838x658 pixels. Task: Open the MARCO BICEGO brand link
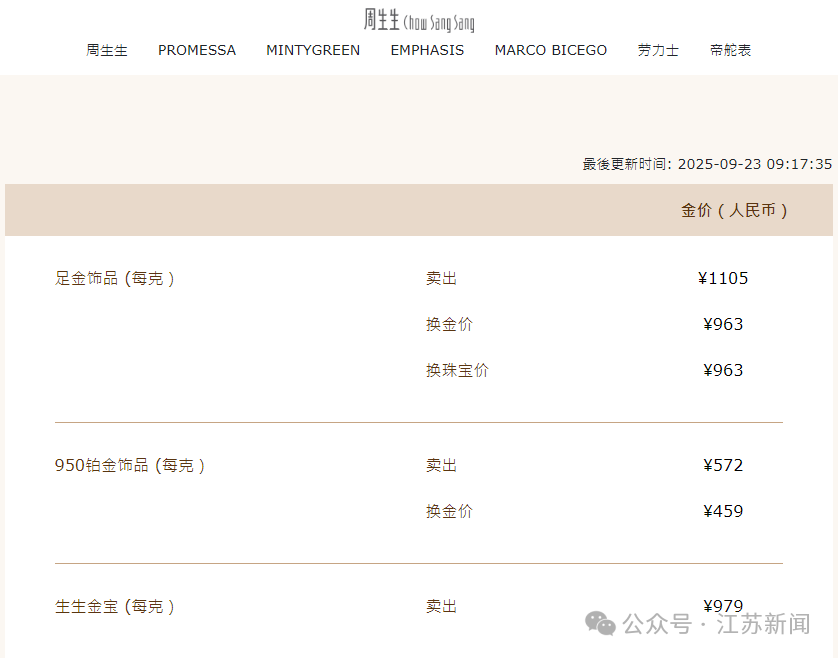(x=550, y=50)
